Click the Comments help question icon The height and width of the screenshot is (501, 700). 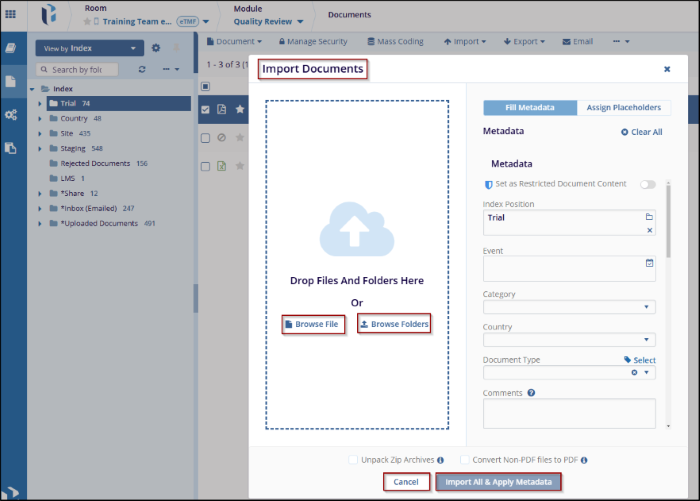(532, 393)
